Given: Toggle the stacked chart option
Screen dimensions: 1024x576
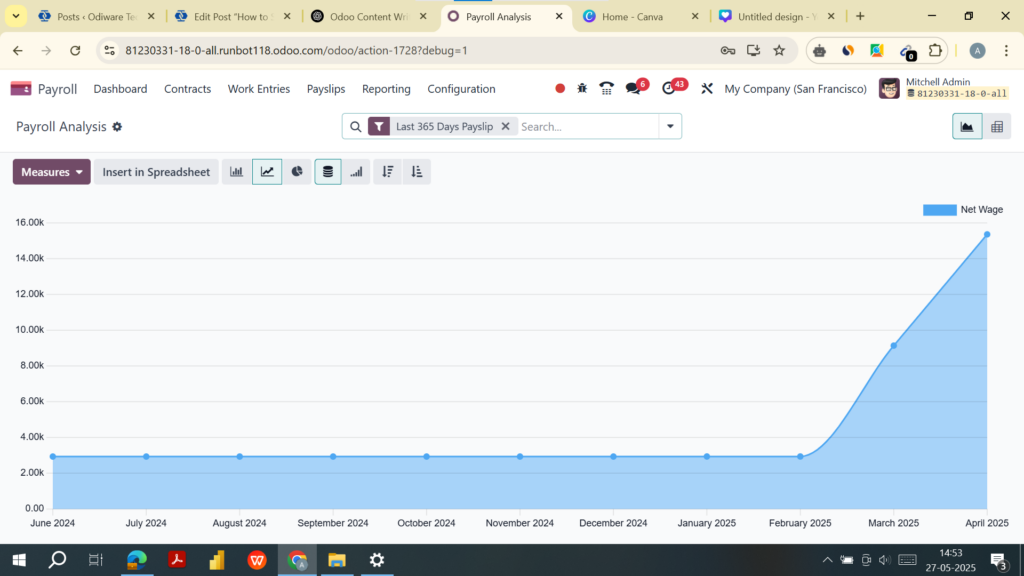Looking at the screenshot, I should click(327, 171).
